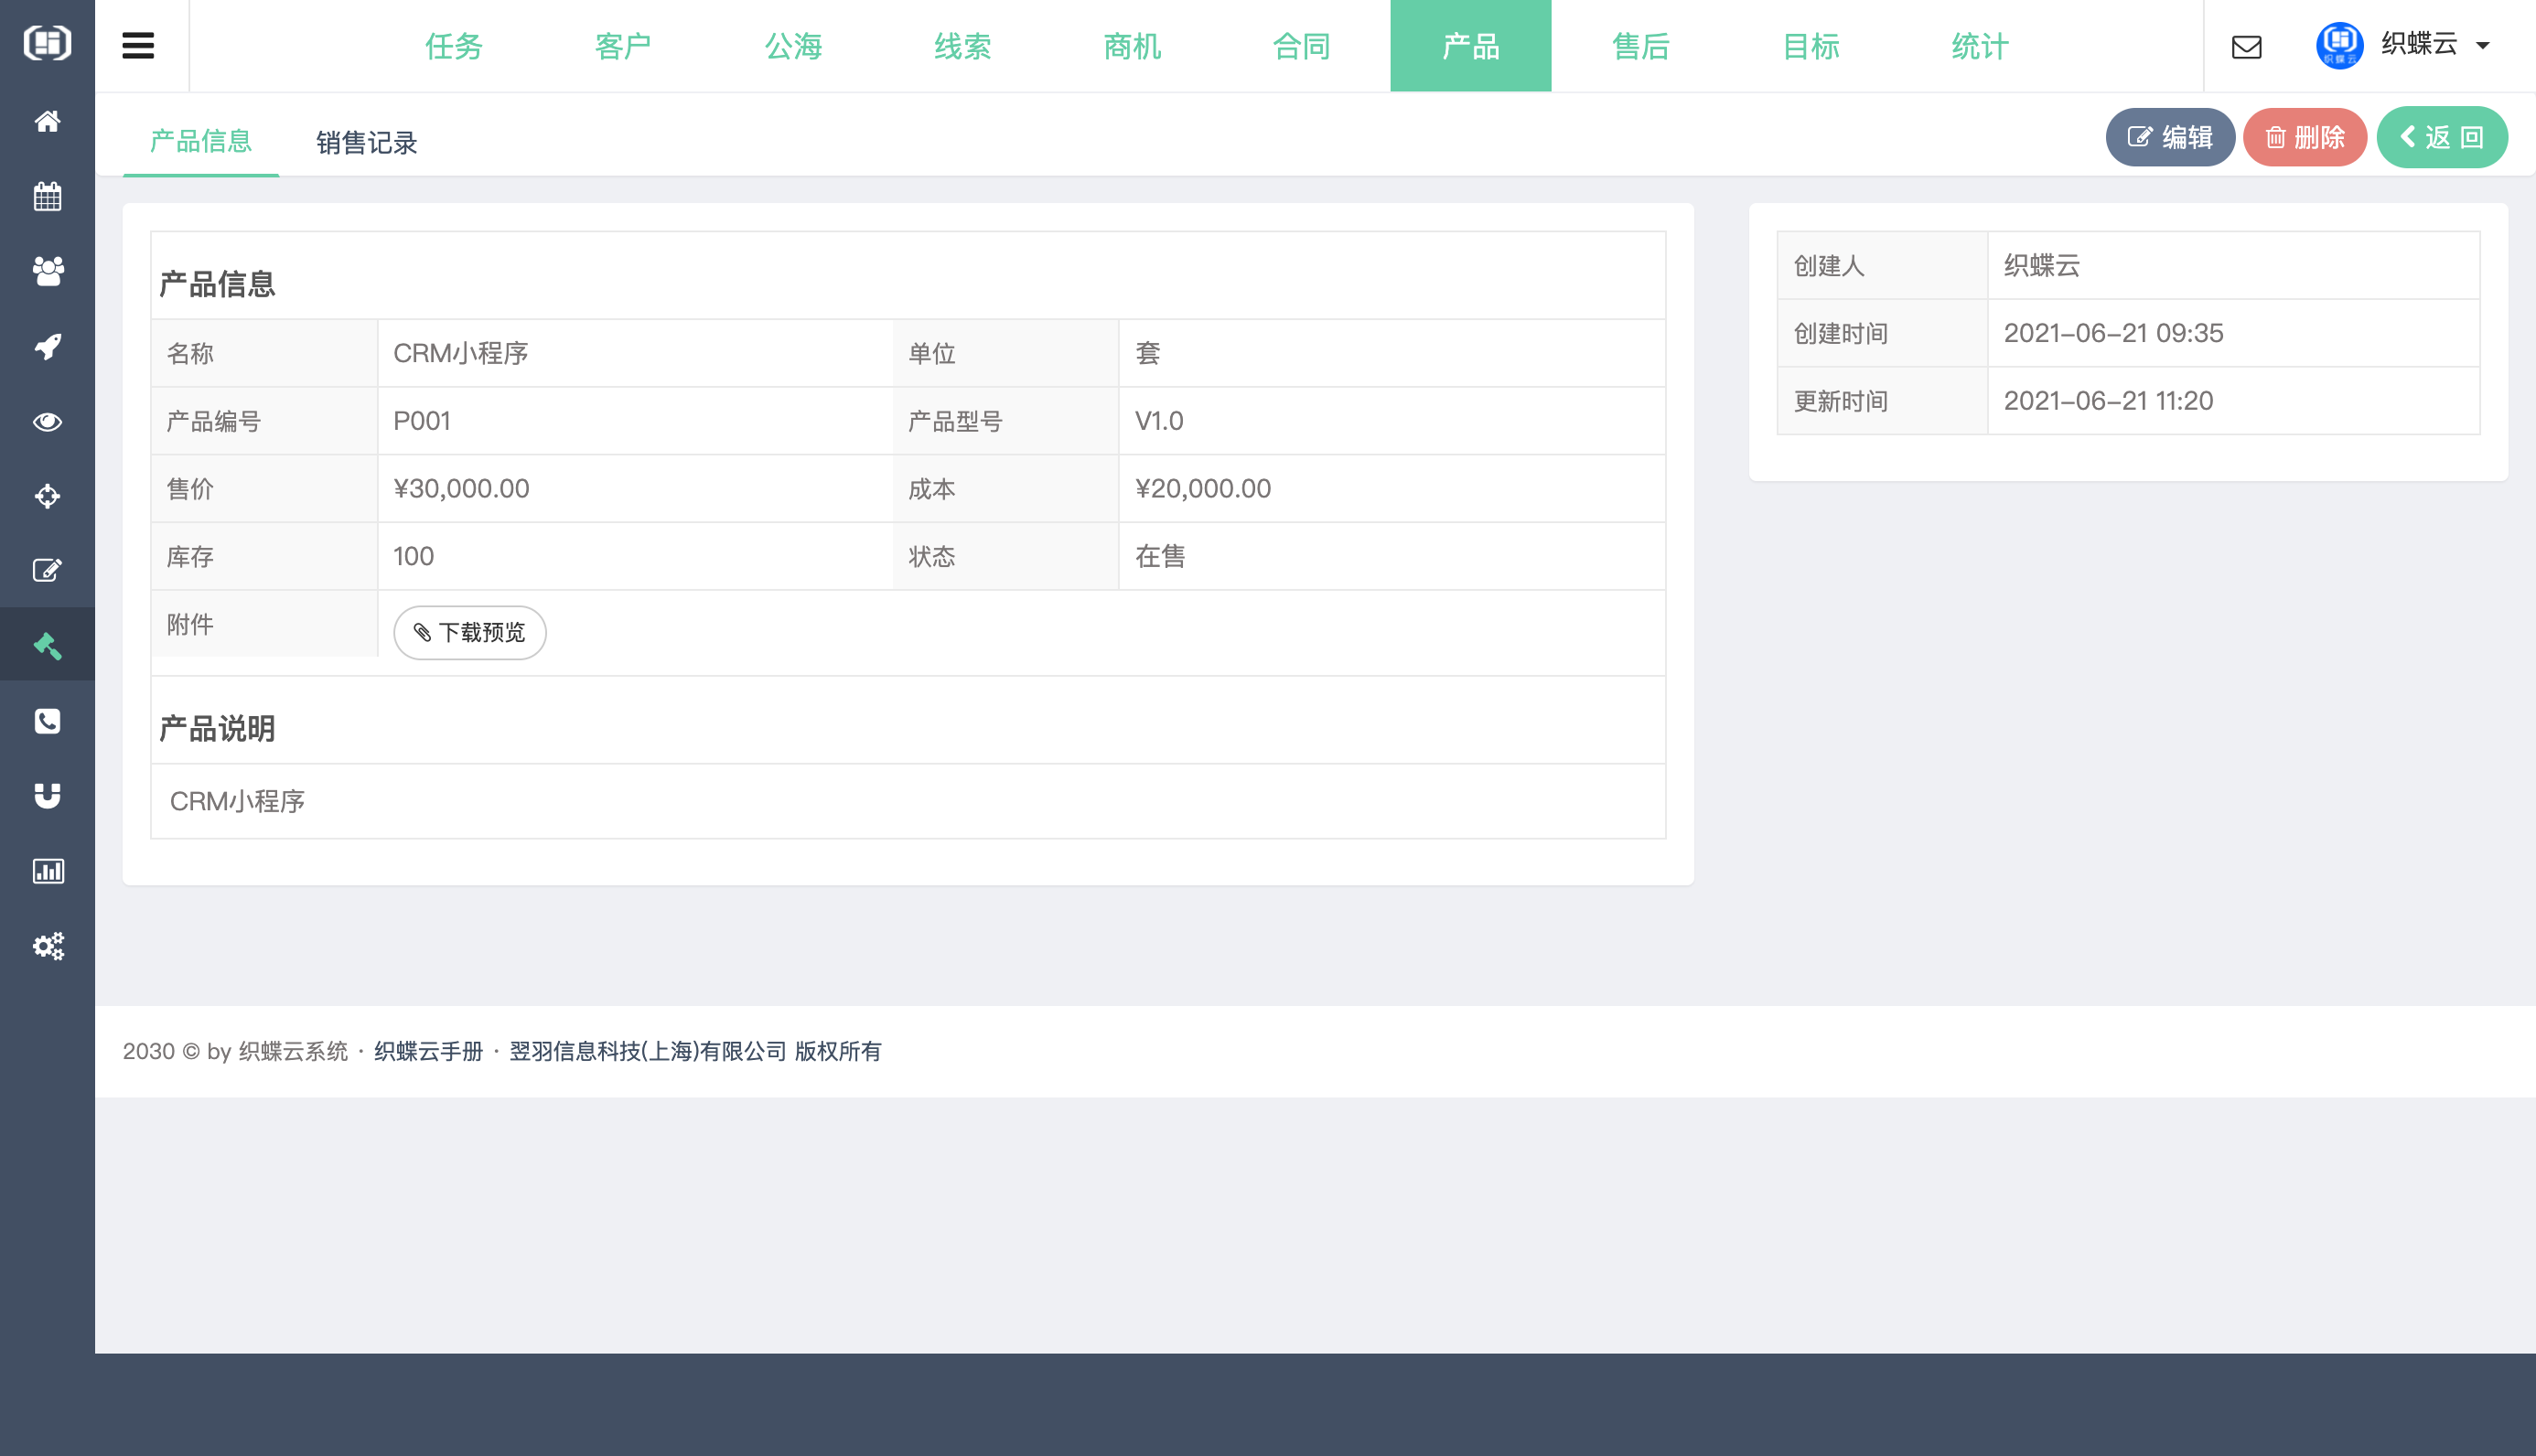
Task: Click the phone icon in the sidebar
Action: [x=47, y=721]
